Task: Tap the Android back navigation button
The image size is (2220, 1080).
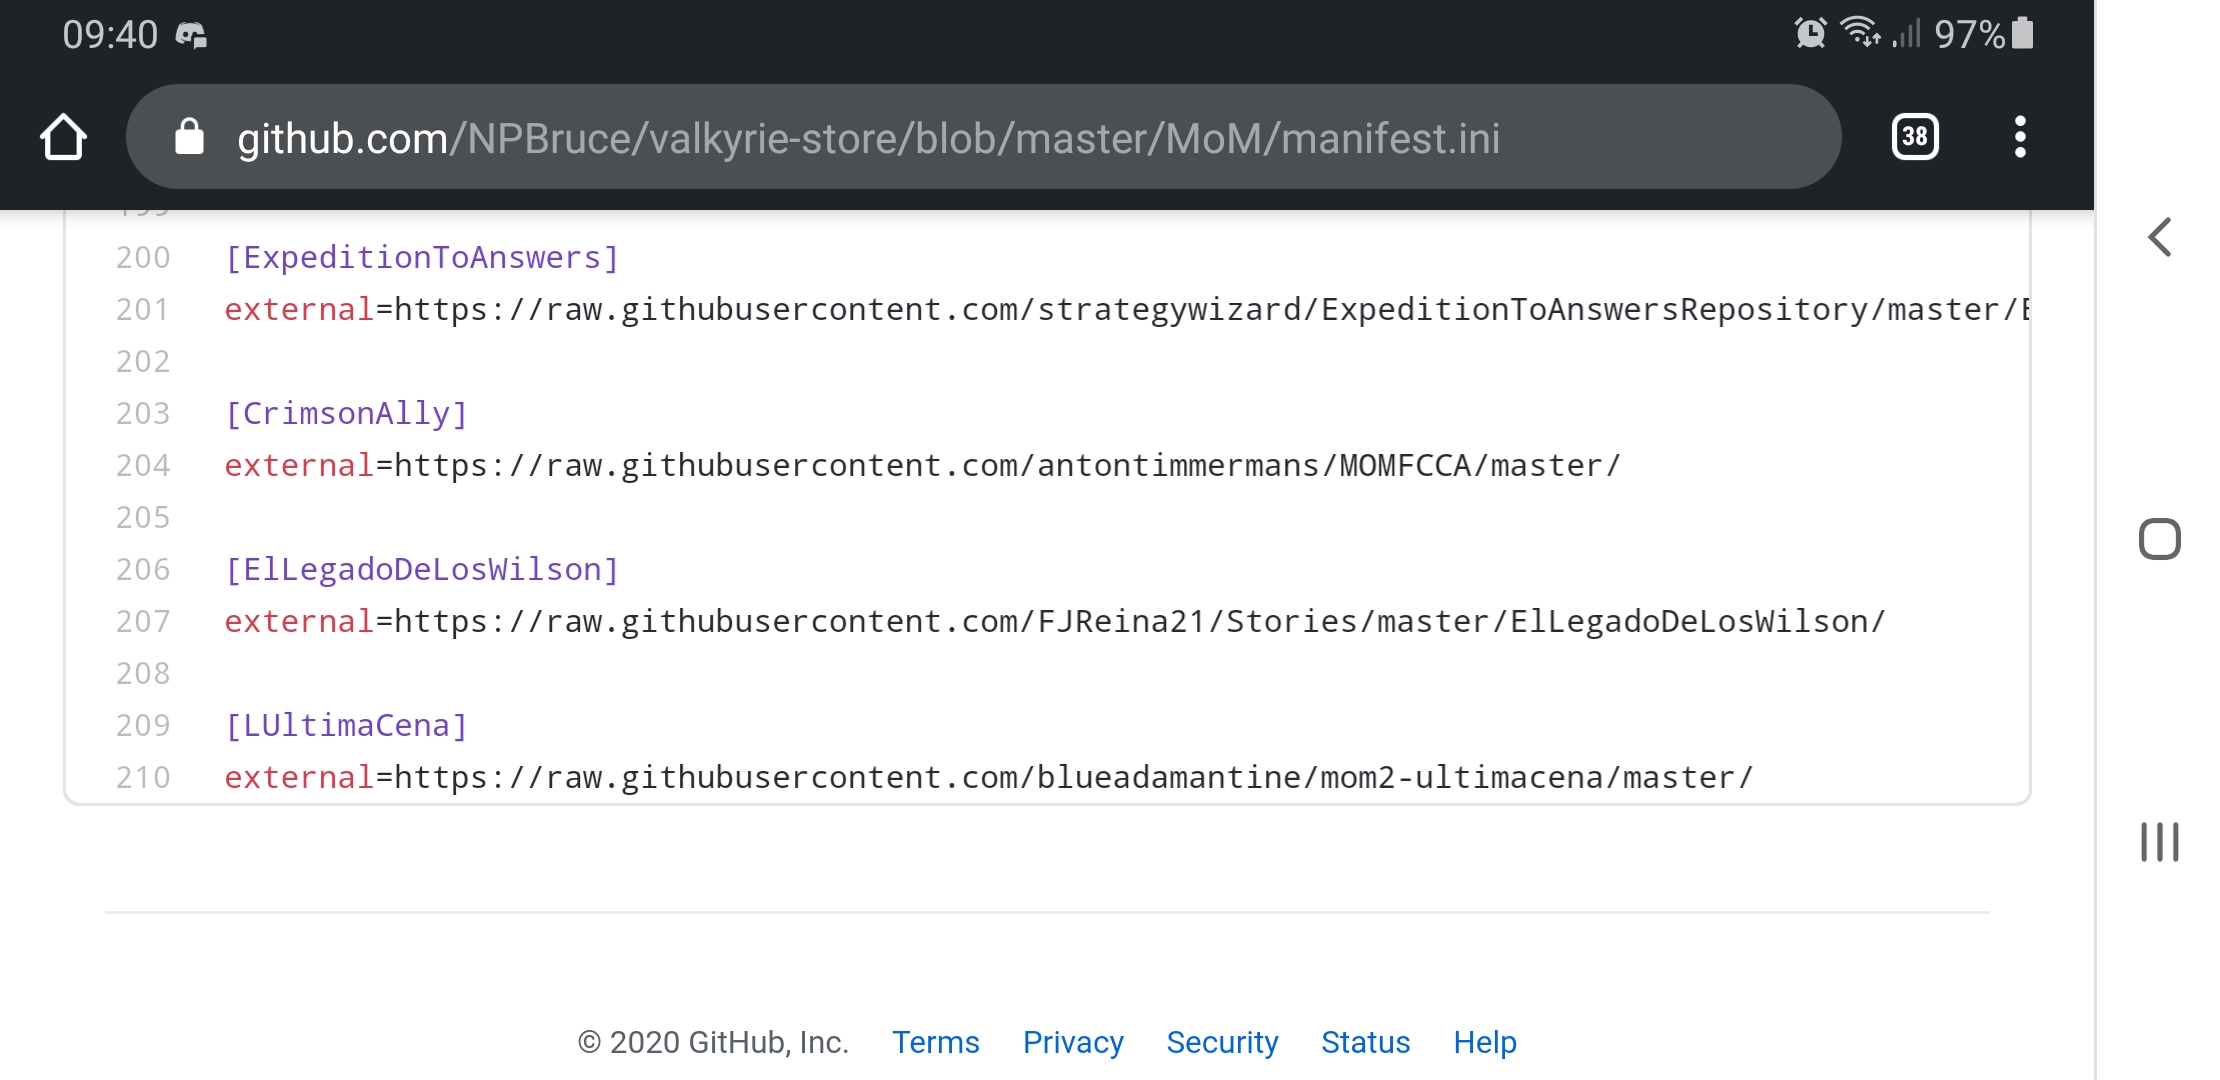Action: click(x=2160, y=237)
